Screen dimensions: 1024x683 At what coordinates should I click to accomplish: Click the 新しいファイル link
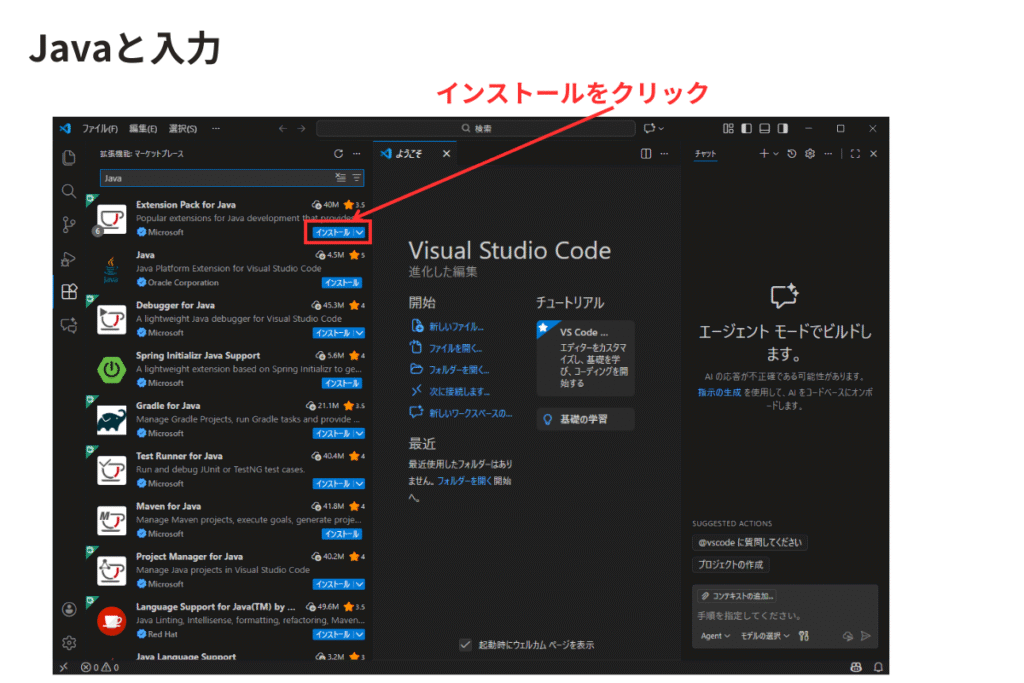point(456,326)
